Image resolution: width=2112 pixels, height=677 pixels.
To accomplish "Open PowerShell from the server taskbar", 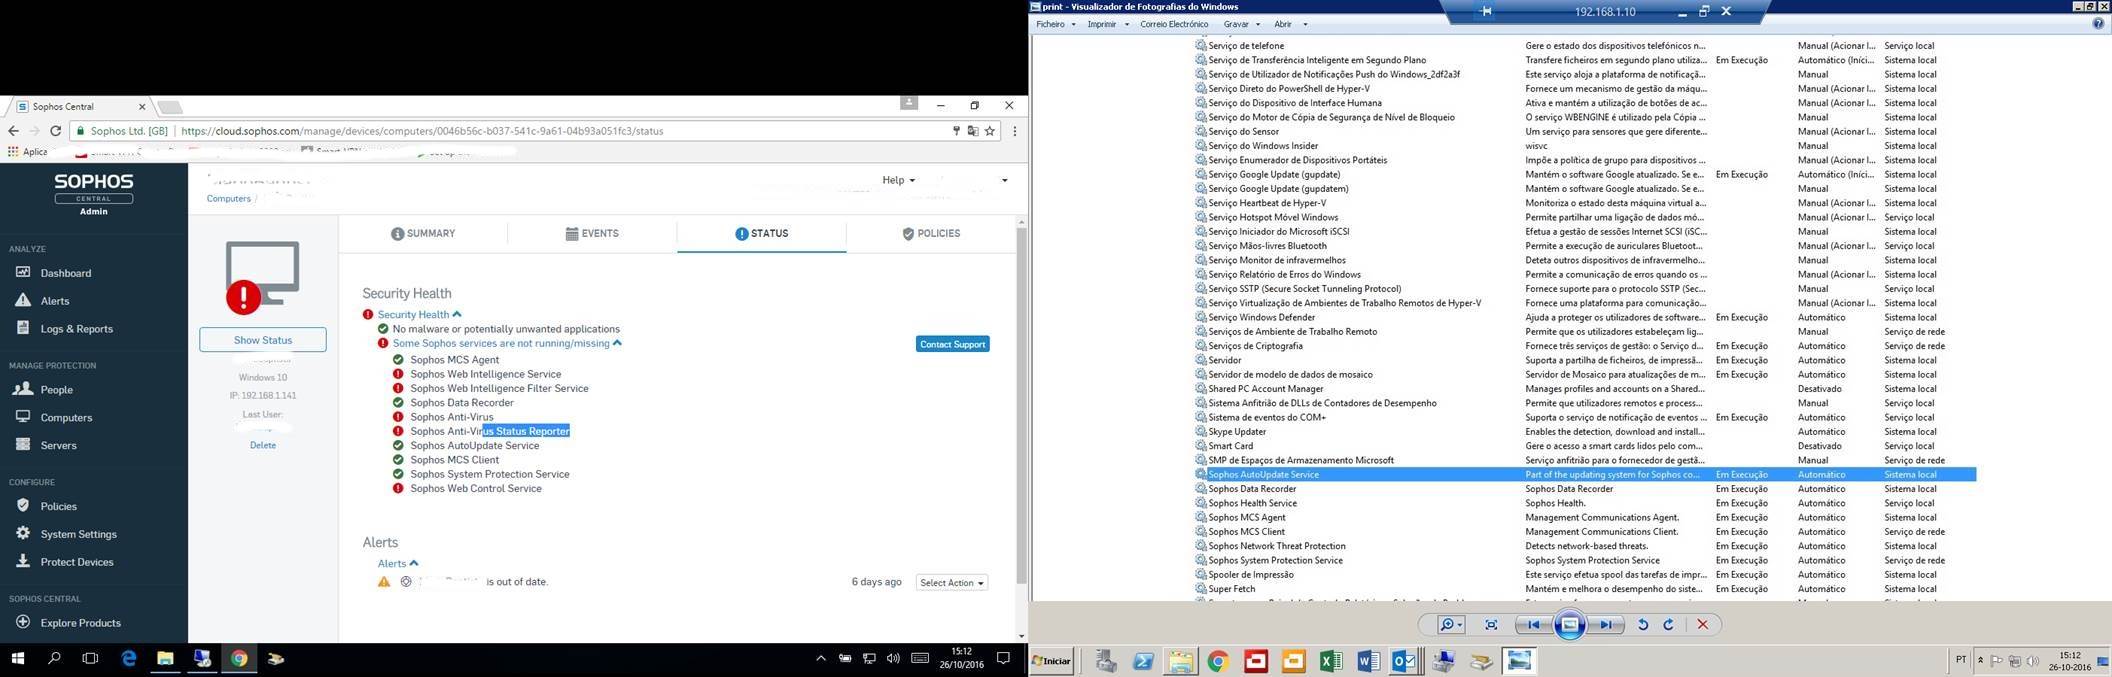I will [x=1143, y=661].
